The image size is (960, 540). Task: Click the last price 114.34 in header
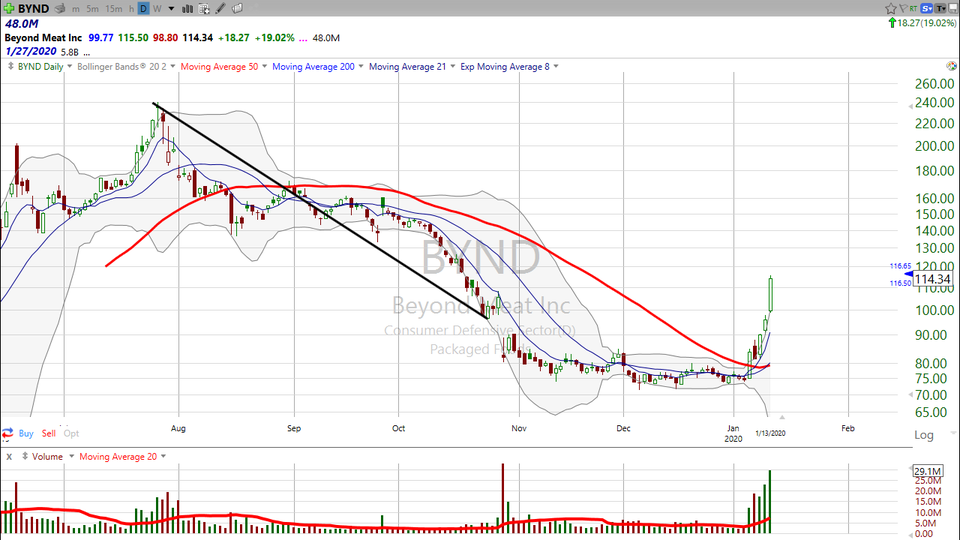(x=198, y=38)
